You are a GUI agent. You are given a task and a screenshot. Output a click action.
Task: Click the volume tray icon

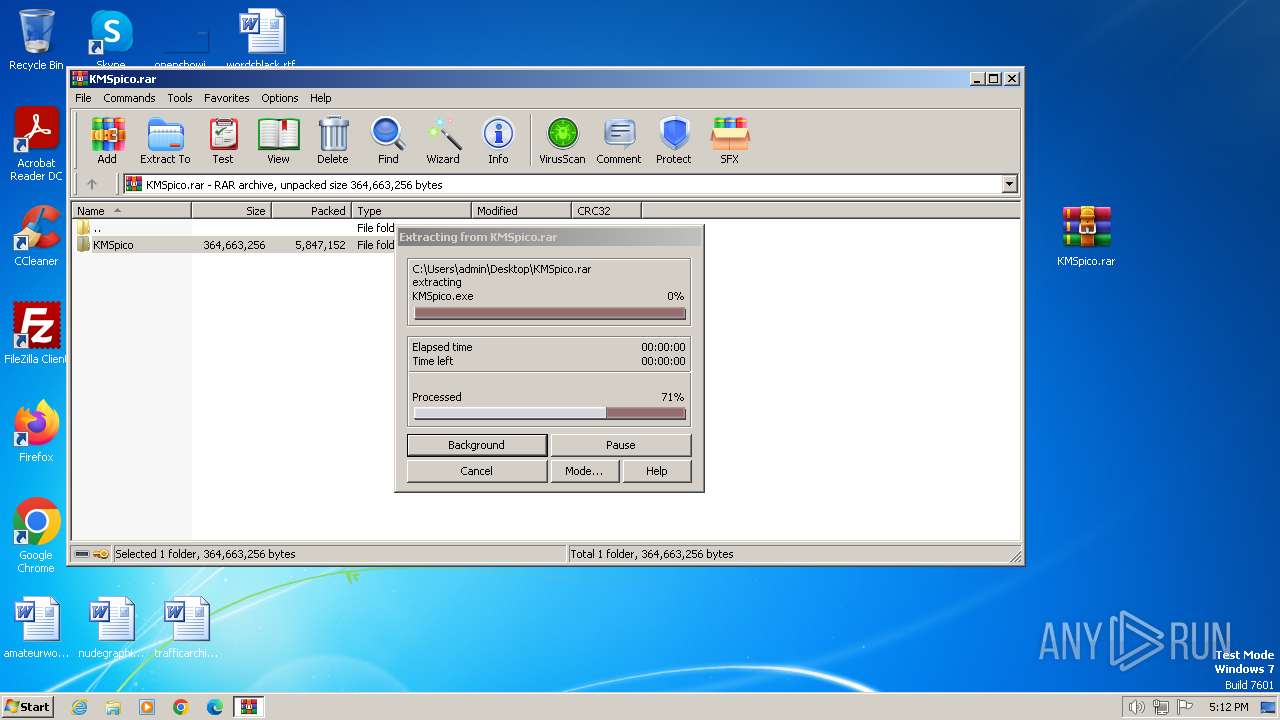click(1136, 707)
